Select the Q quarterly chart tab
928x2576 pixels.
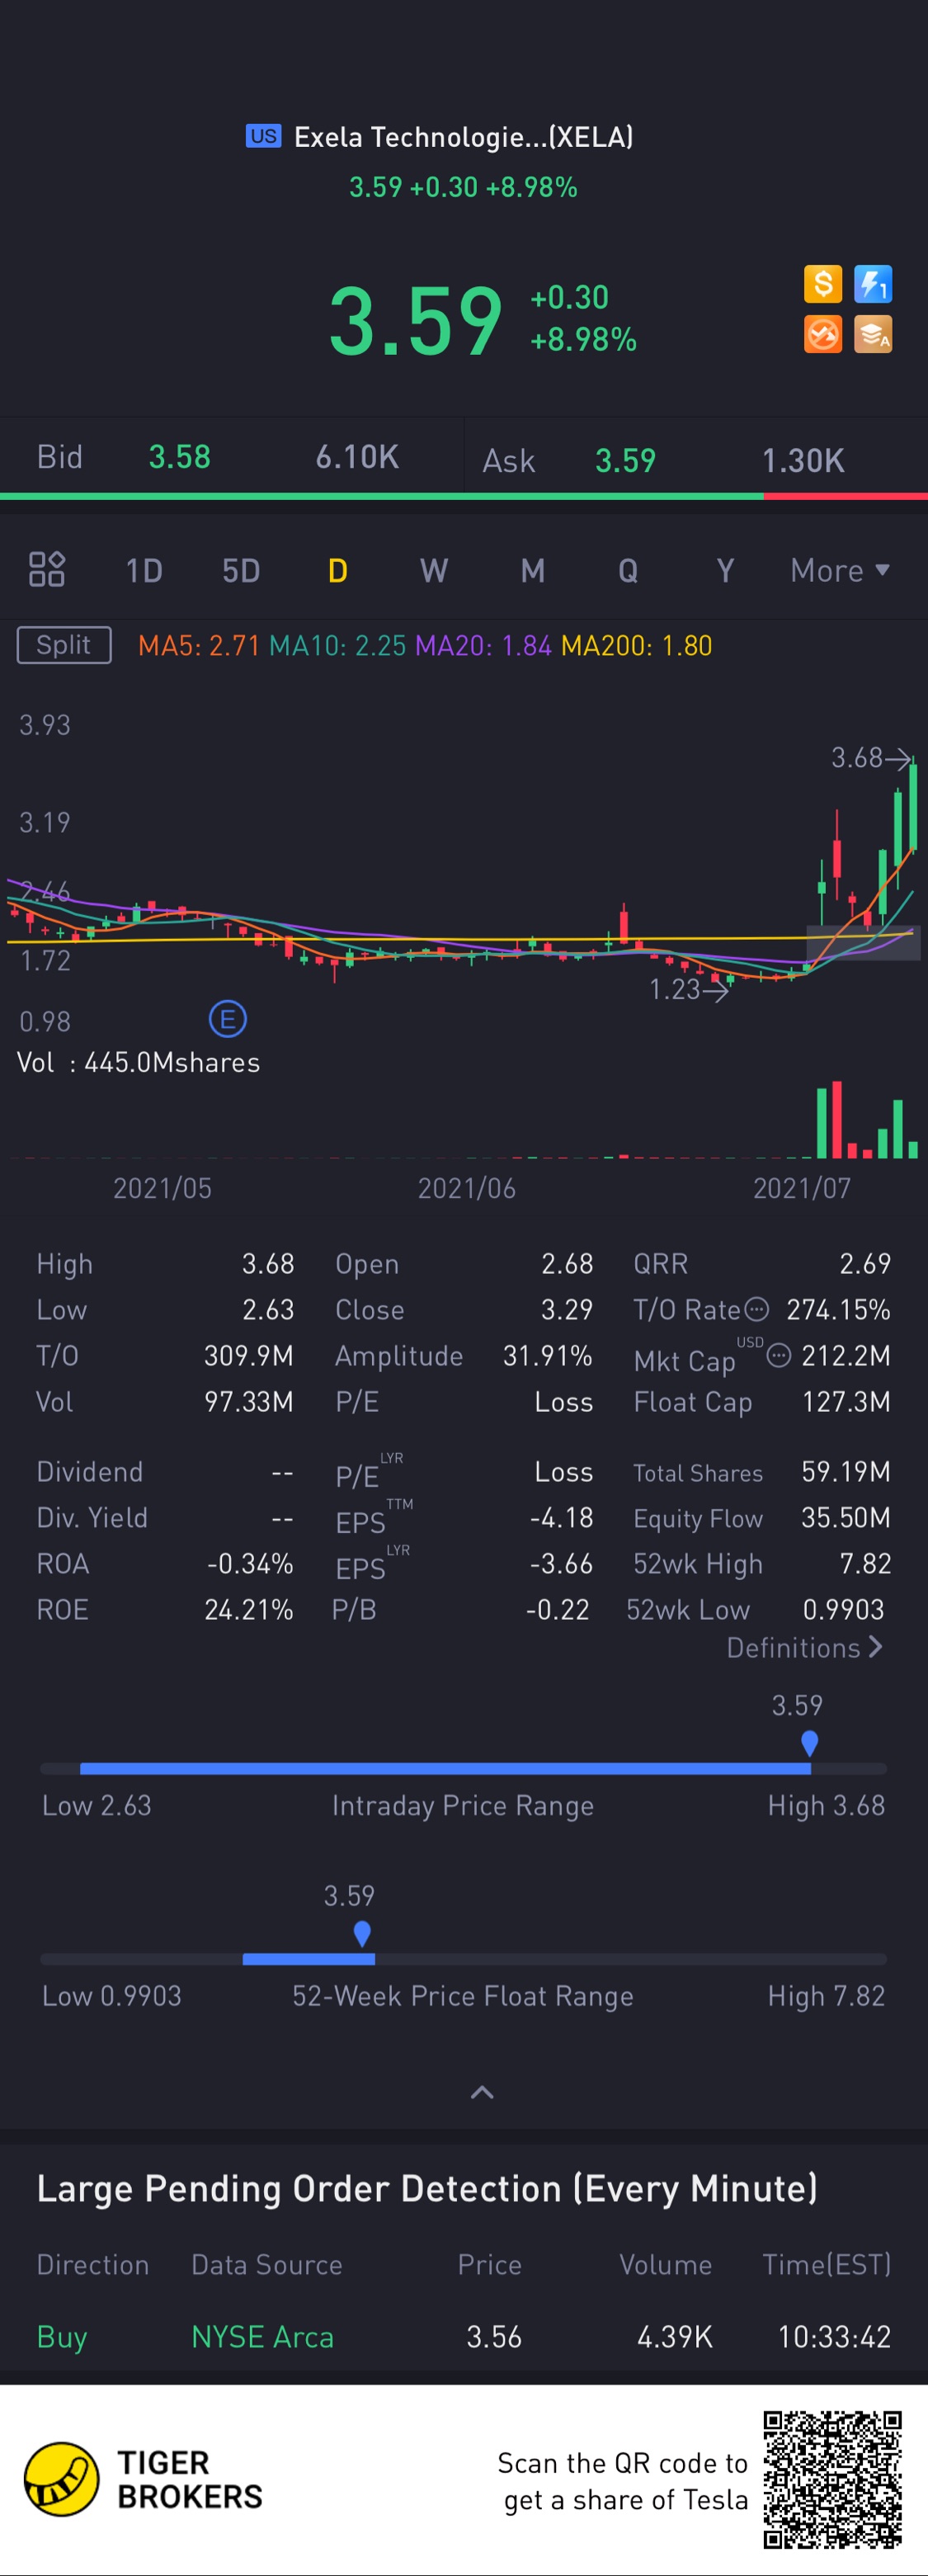point(628,570)
